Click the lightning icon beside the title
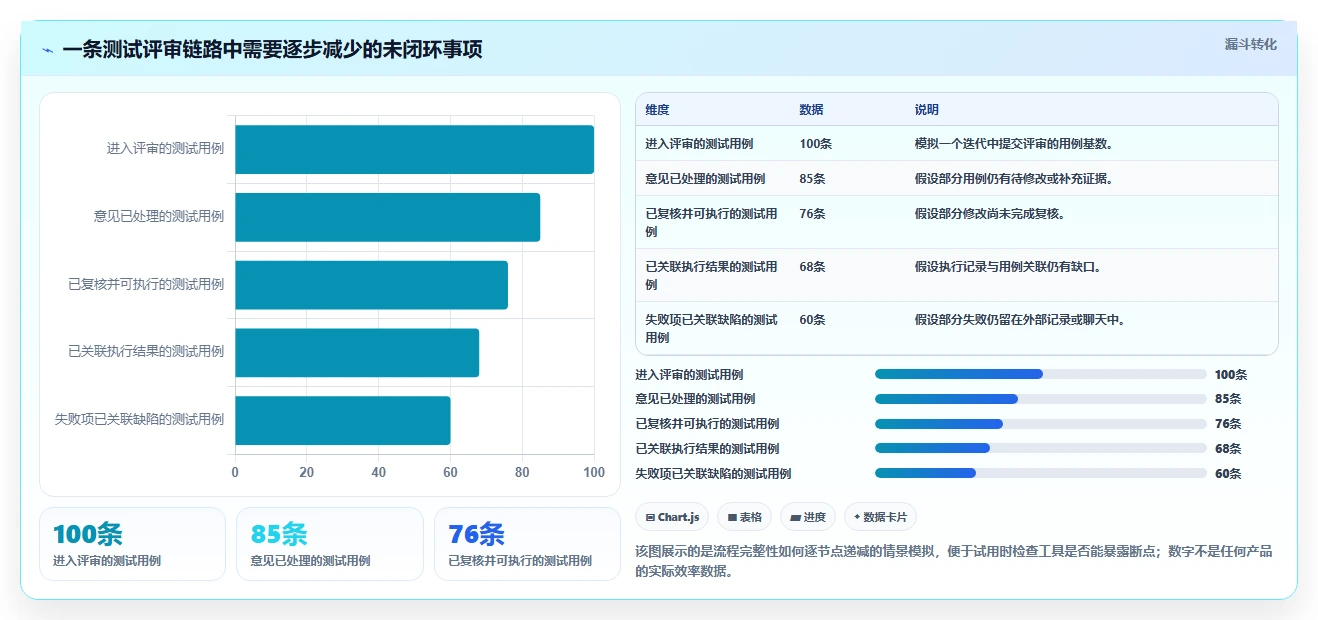 [x=47, y=50]
